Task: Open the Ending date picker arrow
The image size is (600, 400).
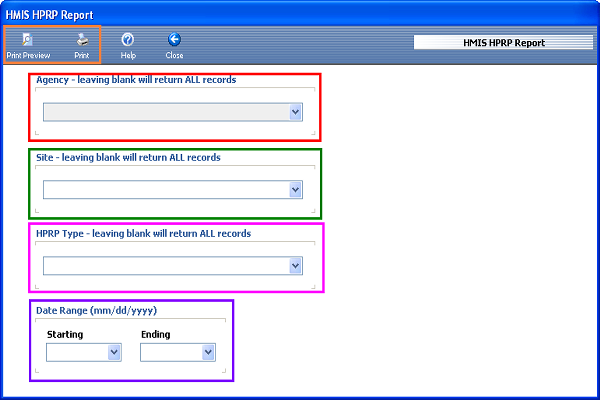Action: point(208,352)
